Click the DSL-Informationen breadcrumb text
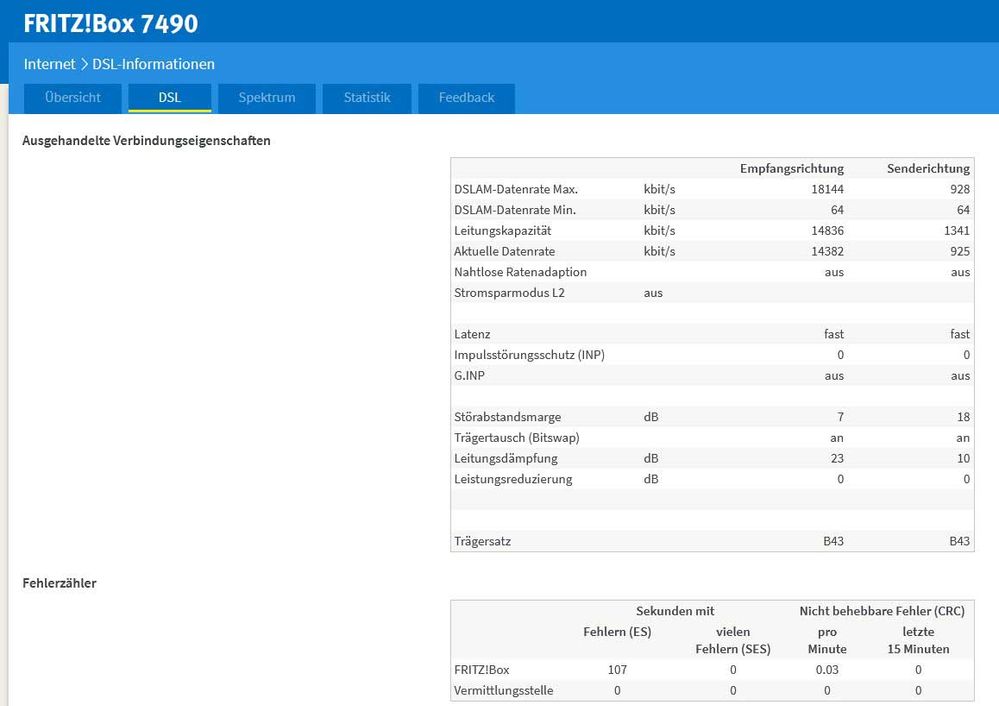 coord(153,64)
